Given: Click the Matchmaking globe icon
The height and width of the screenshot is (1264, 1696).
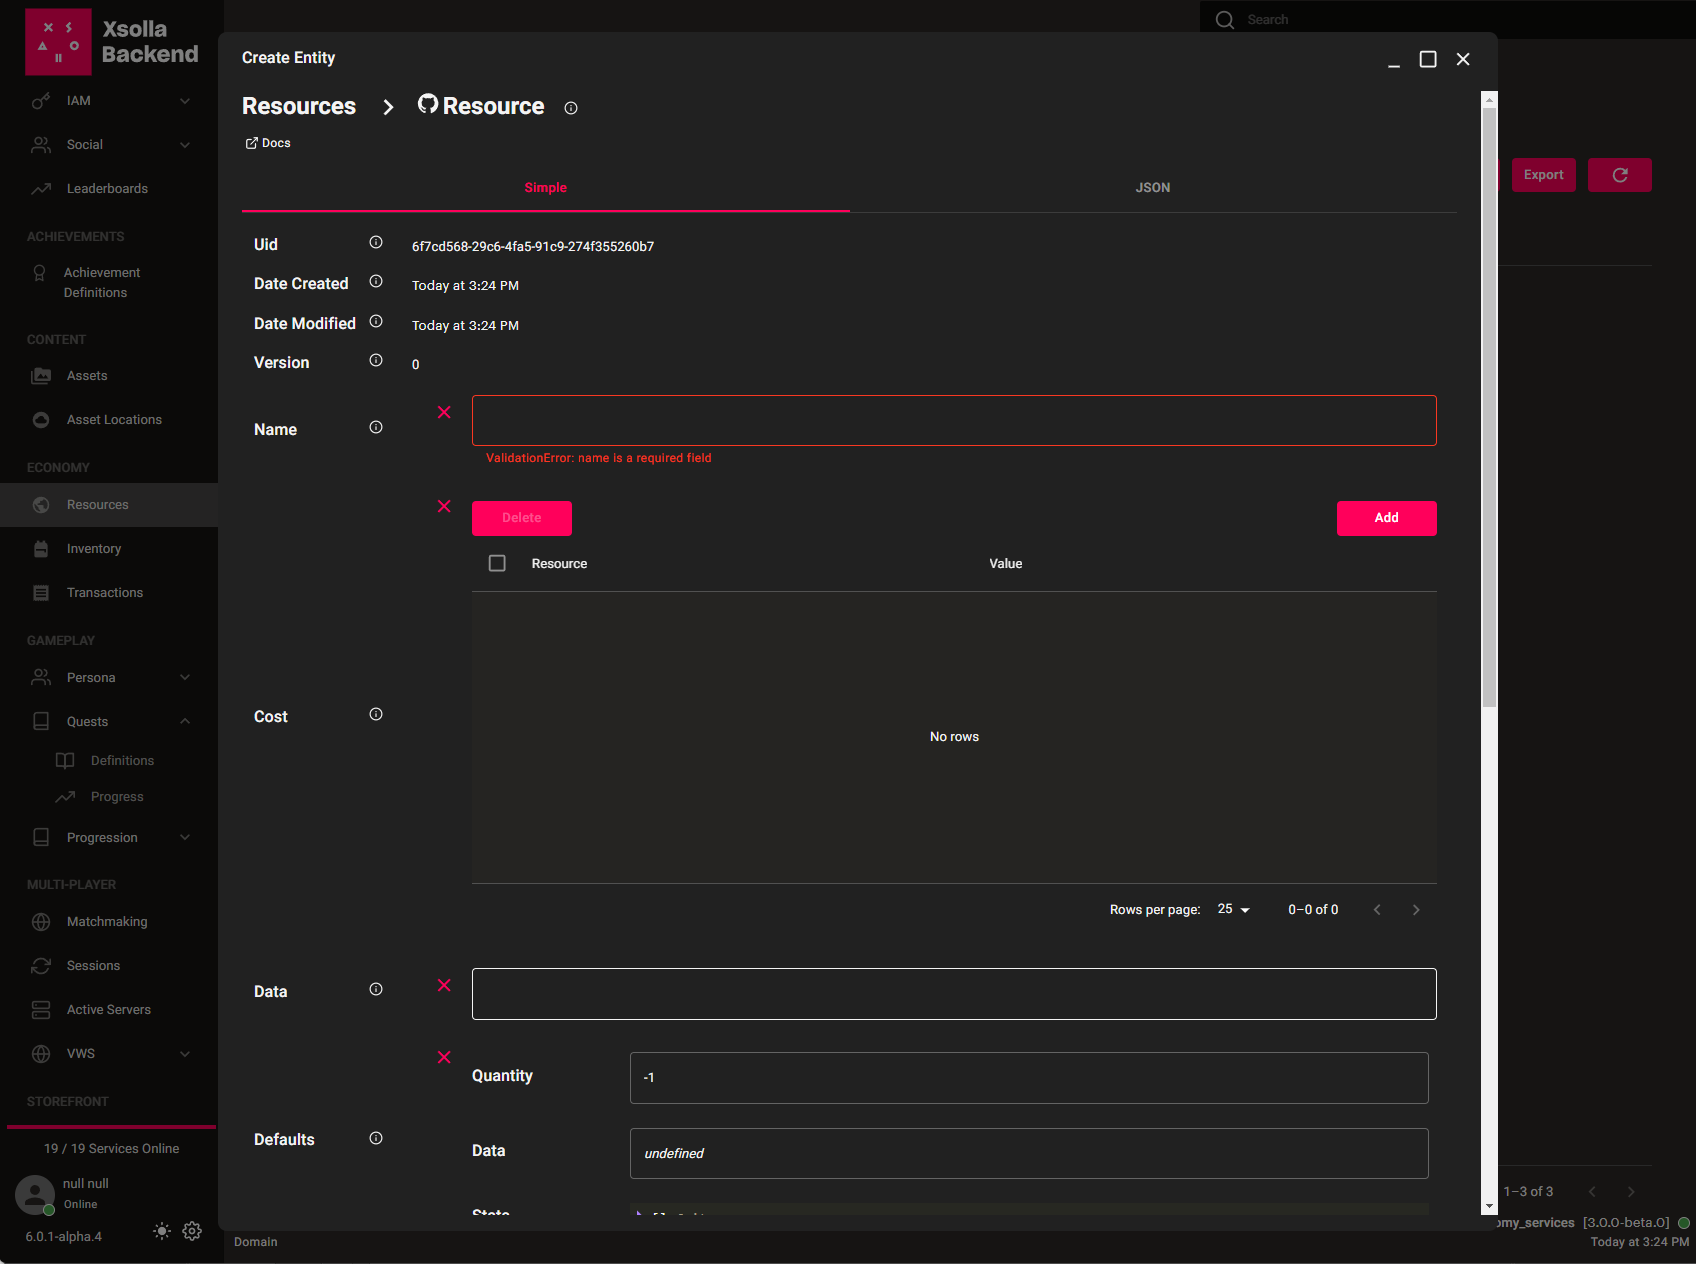Looking at the screenshot, I should 41,922.
